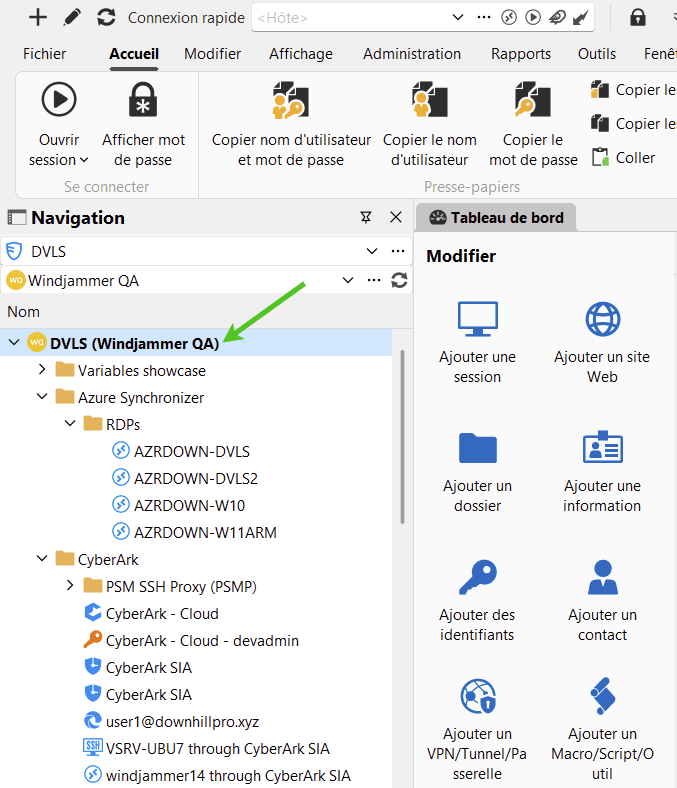
Task: Expand the Variables showcase folder
Action: tap(42, 370)
